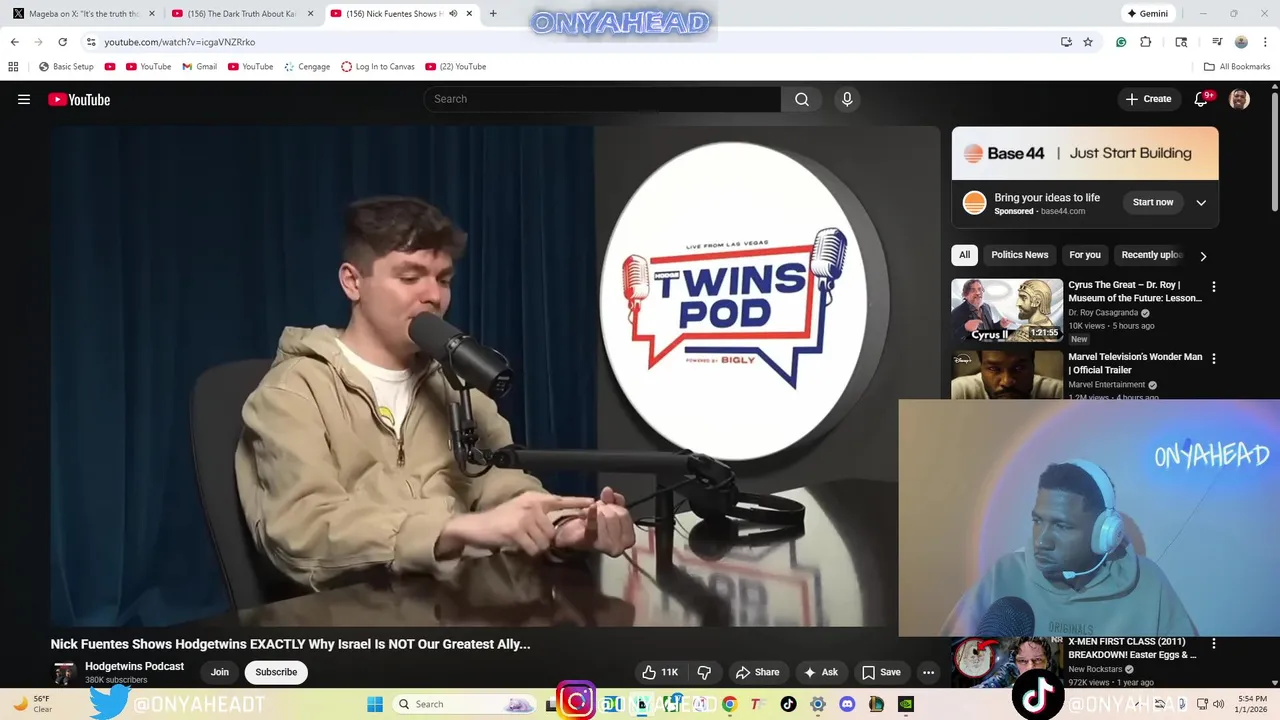Open Windows Start menu
Image resolution: width=1280 pixels, height=720 pixels.
coord(375,704)
